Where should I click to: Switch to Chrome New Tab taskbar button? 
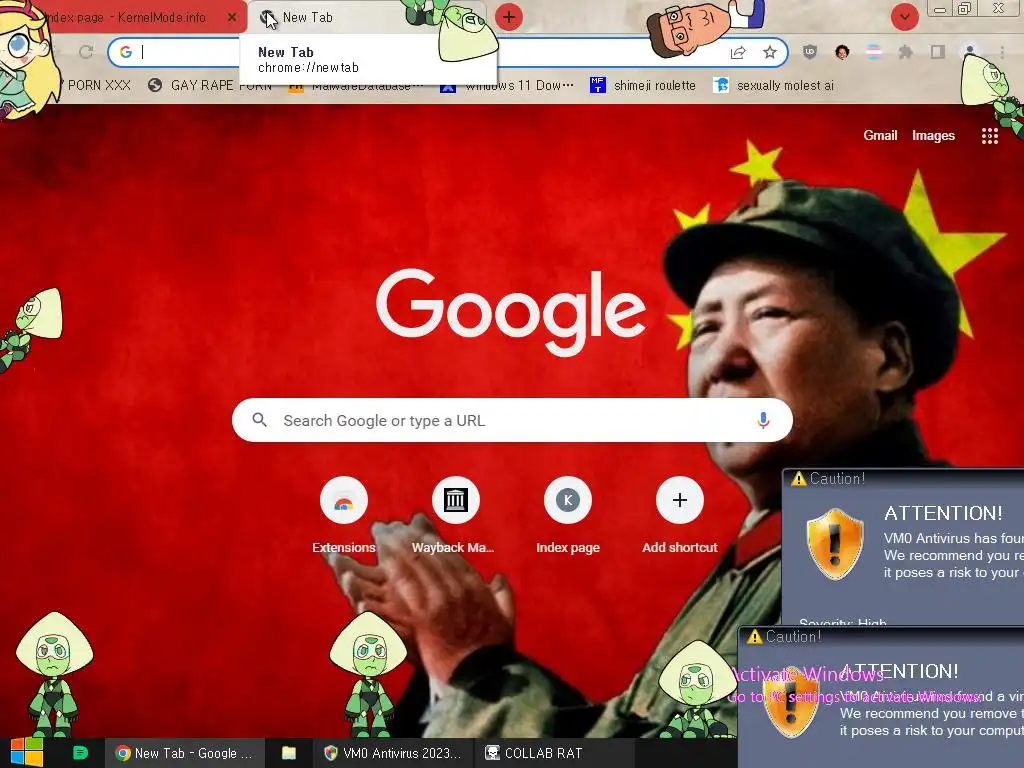[184, 753]
